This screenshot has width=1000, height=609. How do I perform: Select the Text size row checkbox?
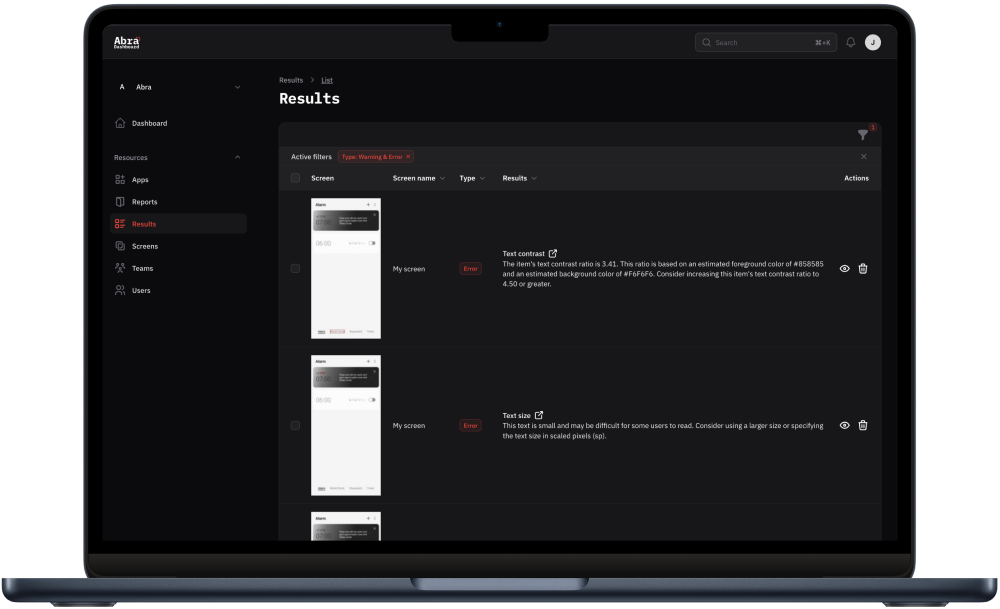point(295,425)
